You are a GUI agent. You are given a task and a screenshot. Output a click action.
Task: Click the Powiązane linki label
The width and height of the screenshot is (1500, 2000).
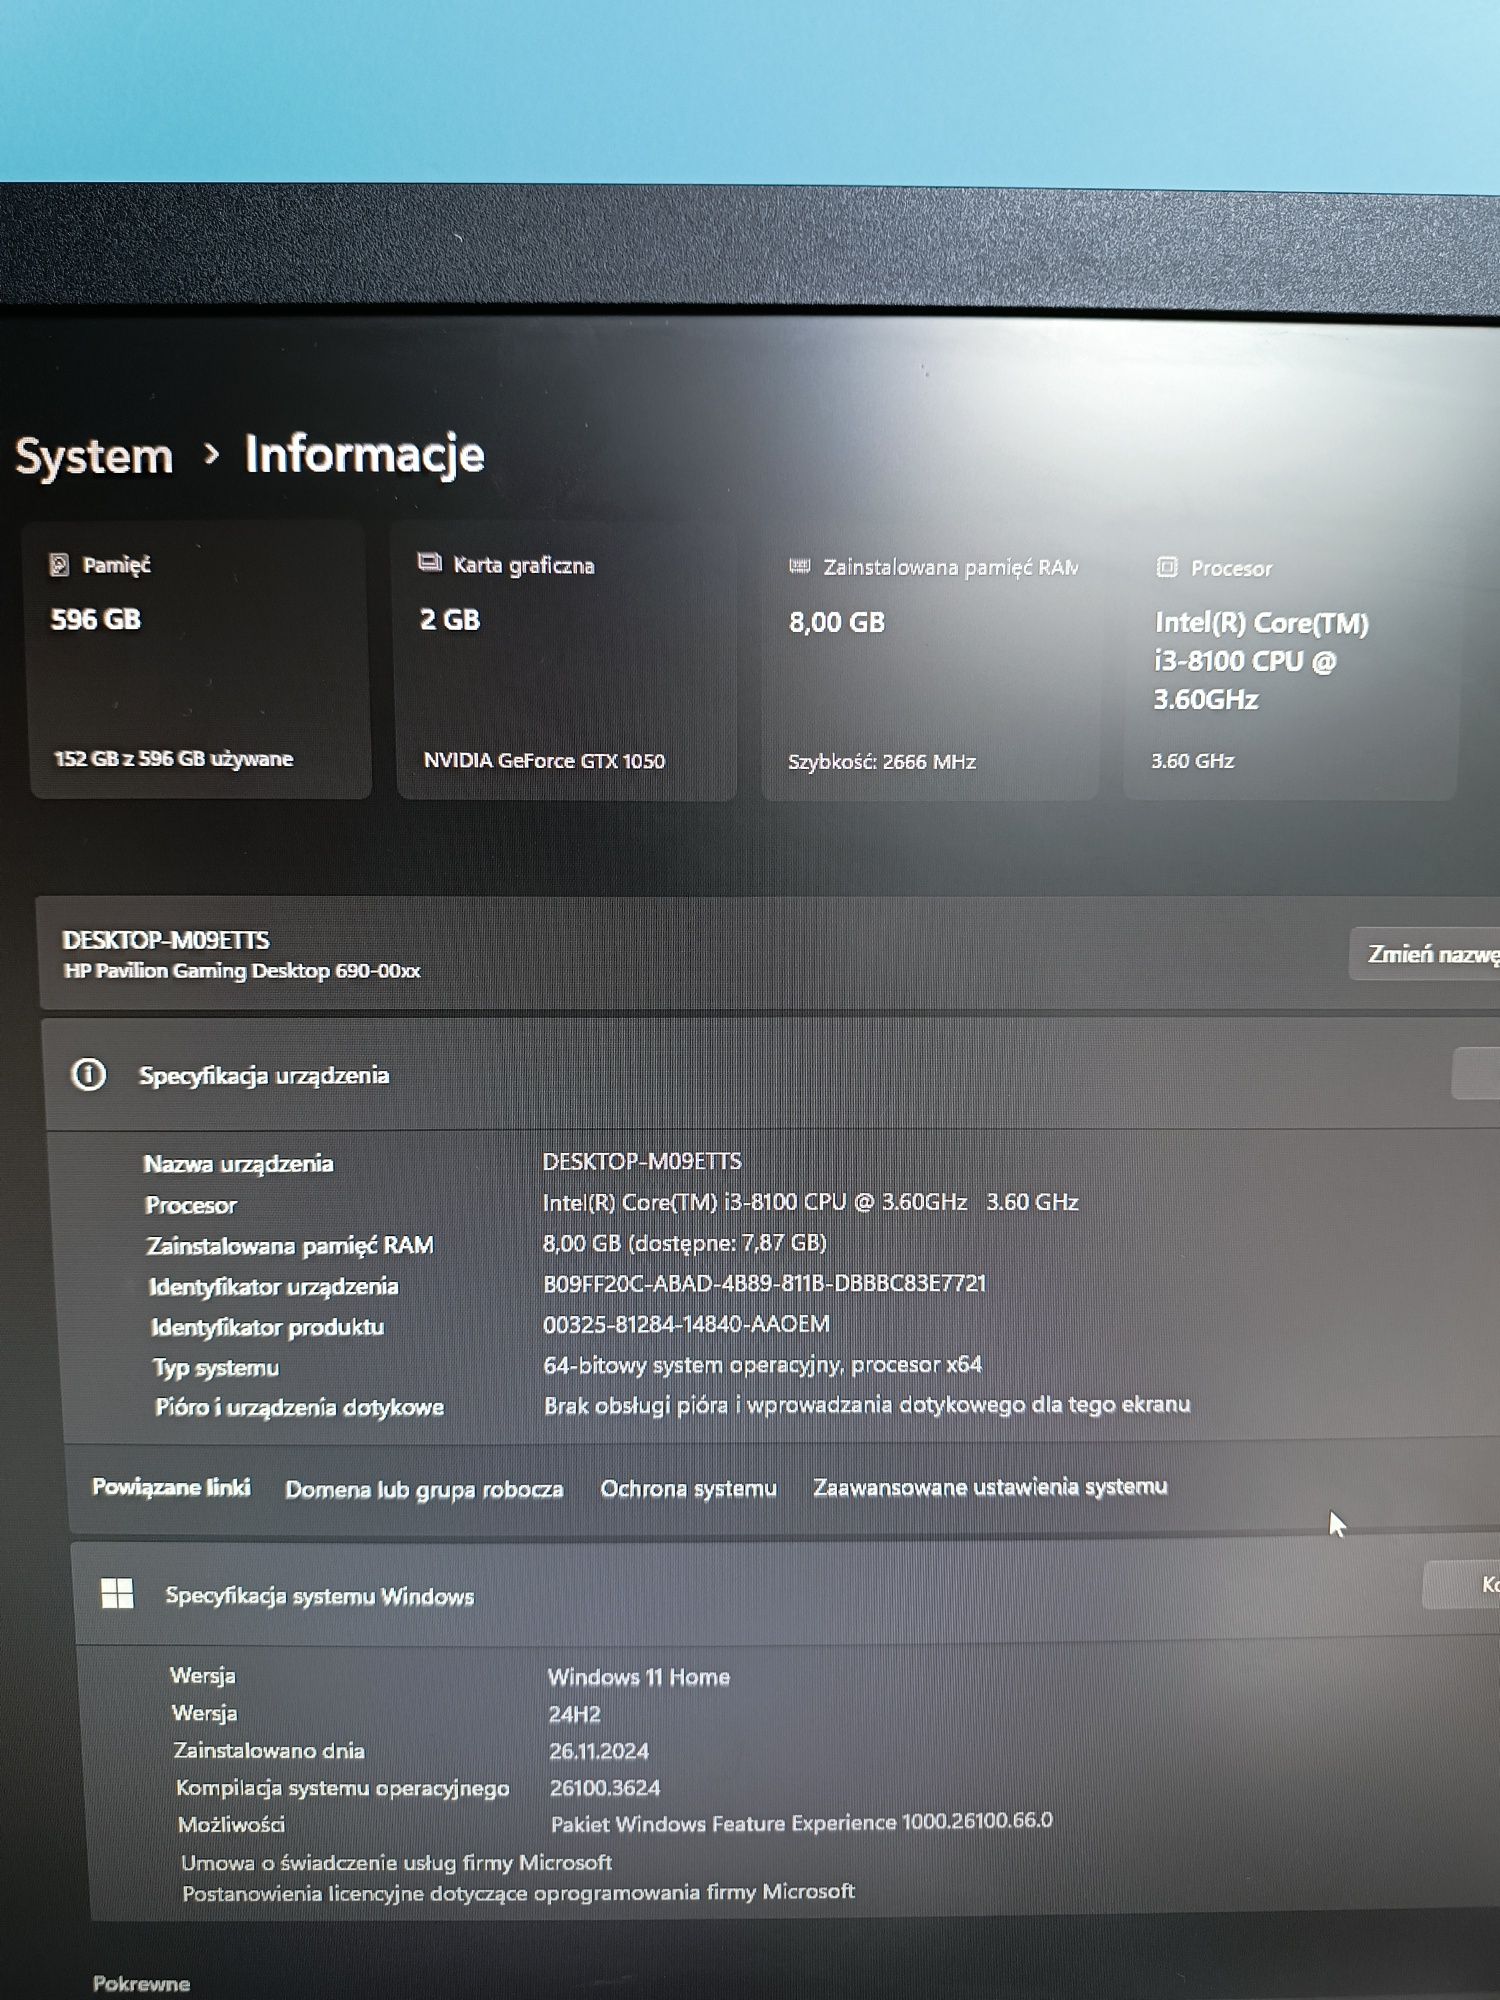pyautogui.click(x=171, y=1487)
